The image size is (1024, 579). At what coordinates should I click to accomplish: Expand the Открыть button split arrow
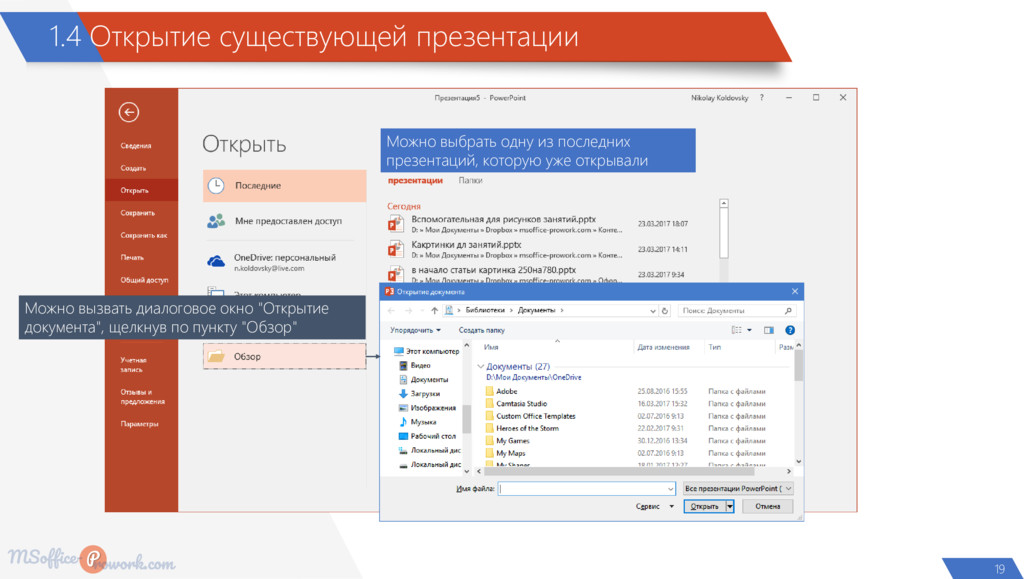click(x=730, y=507)
